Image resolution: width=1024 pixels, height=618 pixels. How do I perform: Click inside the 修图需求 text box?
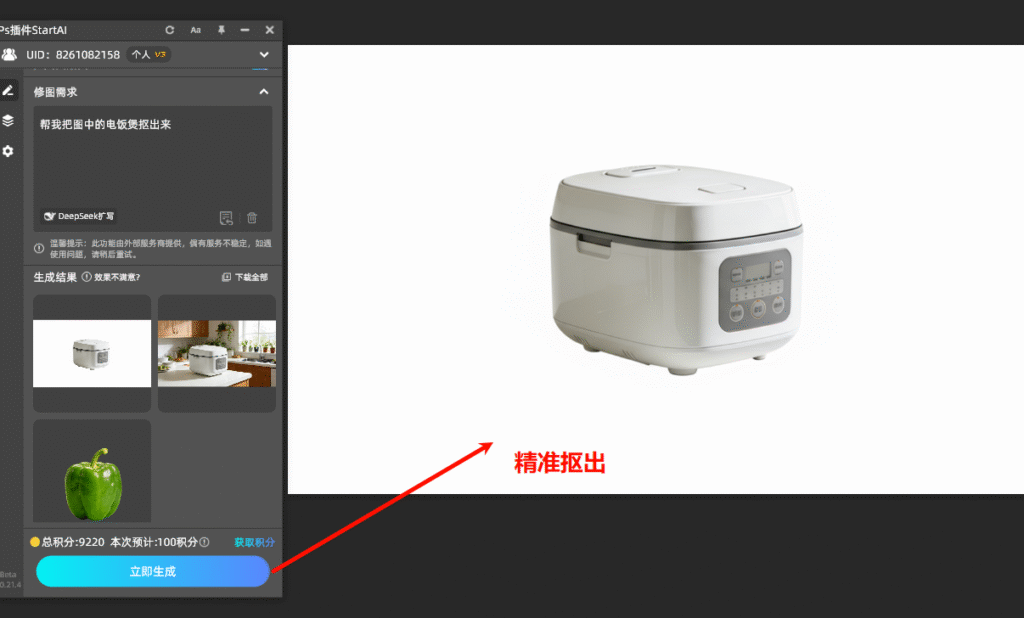click(152, 160)
